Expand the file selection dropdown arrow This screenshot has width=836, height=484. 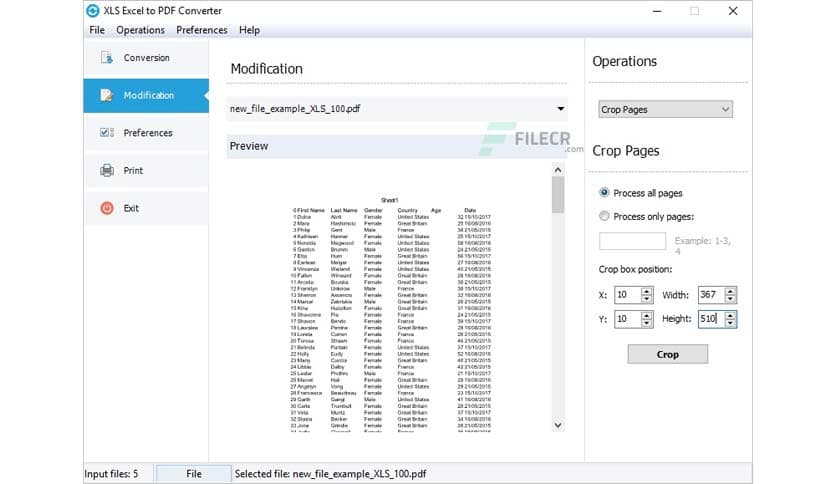(560, 109)
